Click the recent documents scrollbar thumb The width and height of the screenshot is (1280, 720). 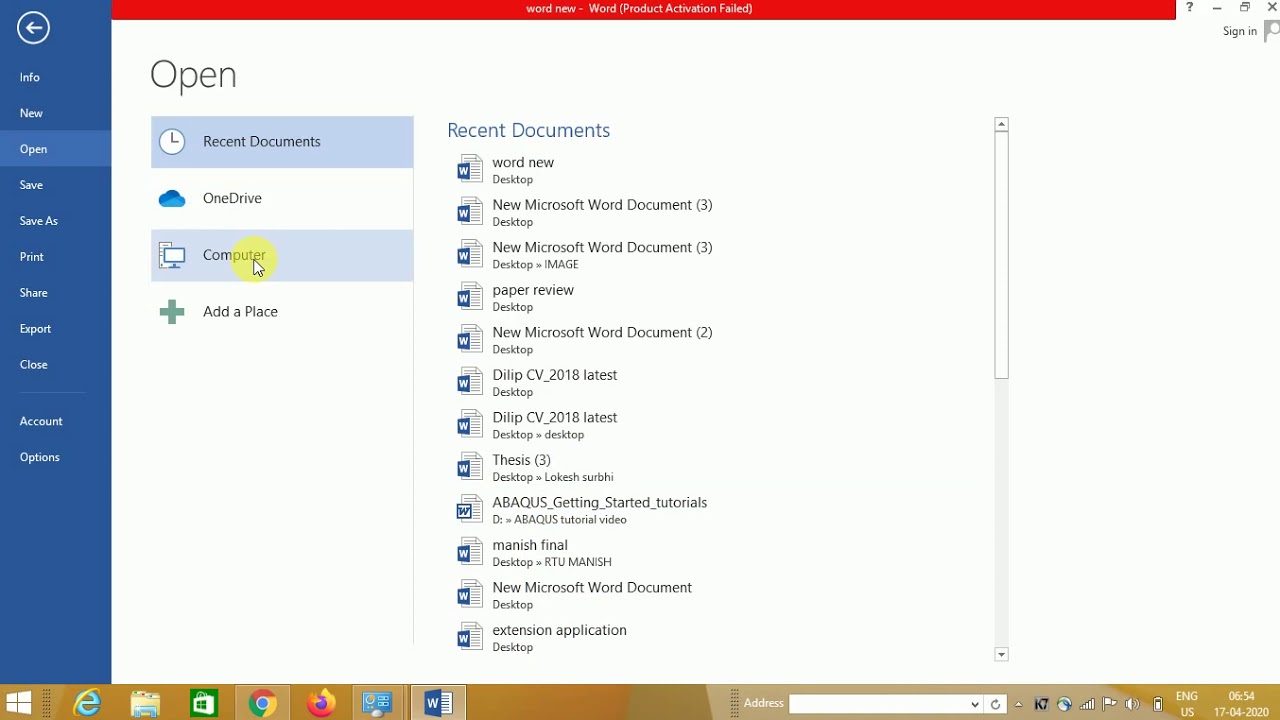[x=1001, y=255]
